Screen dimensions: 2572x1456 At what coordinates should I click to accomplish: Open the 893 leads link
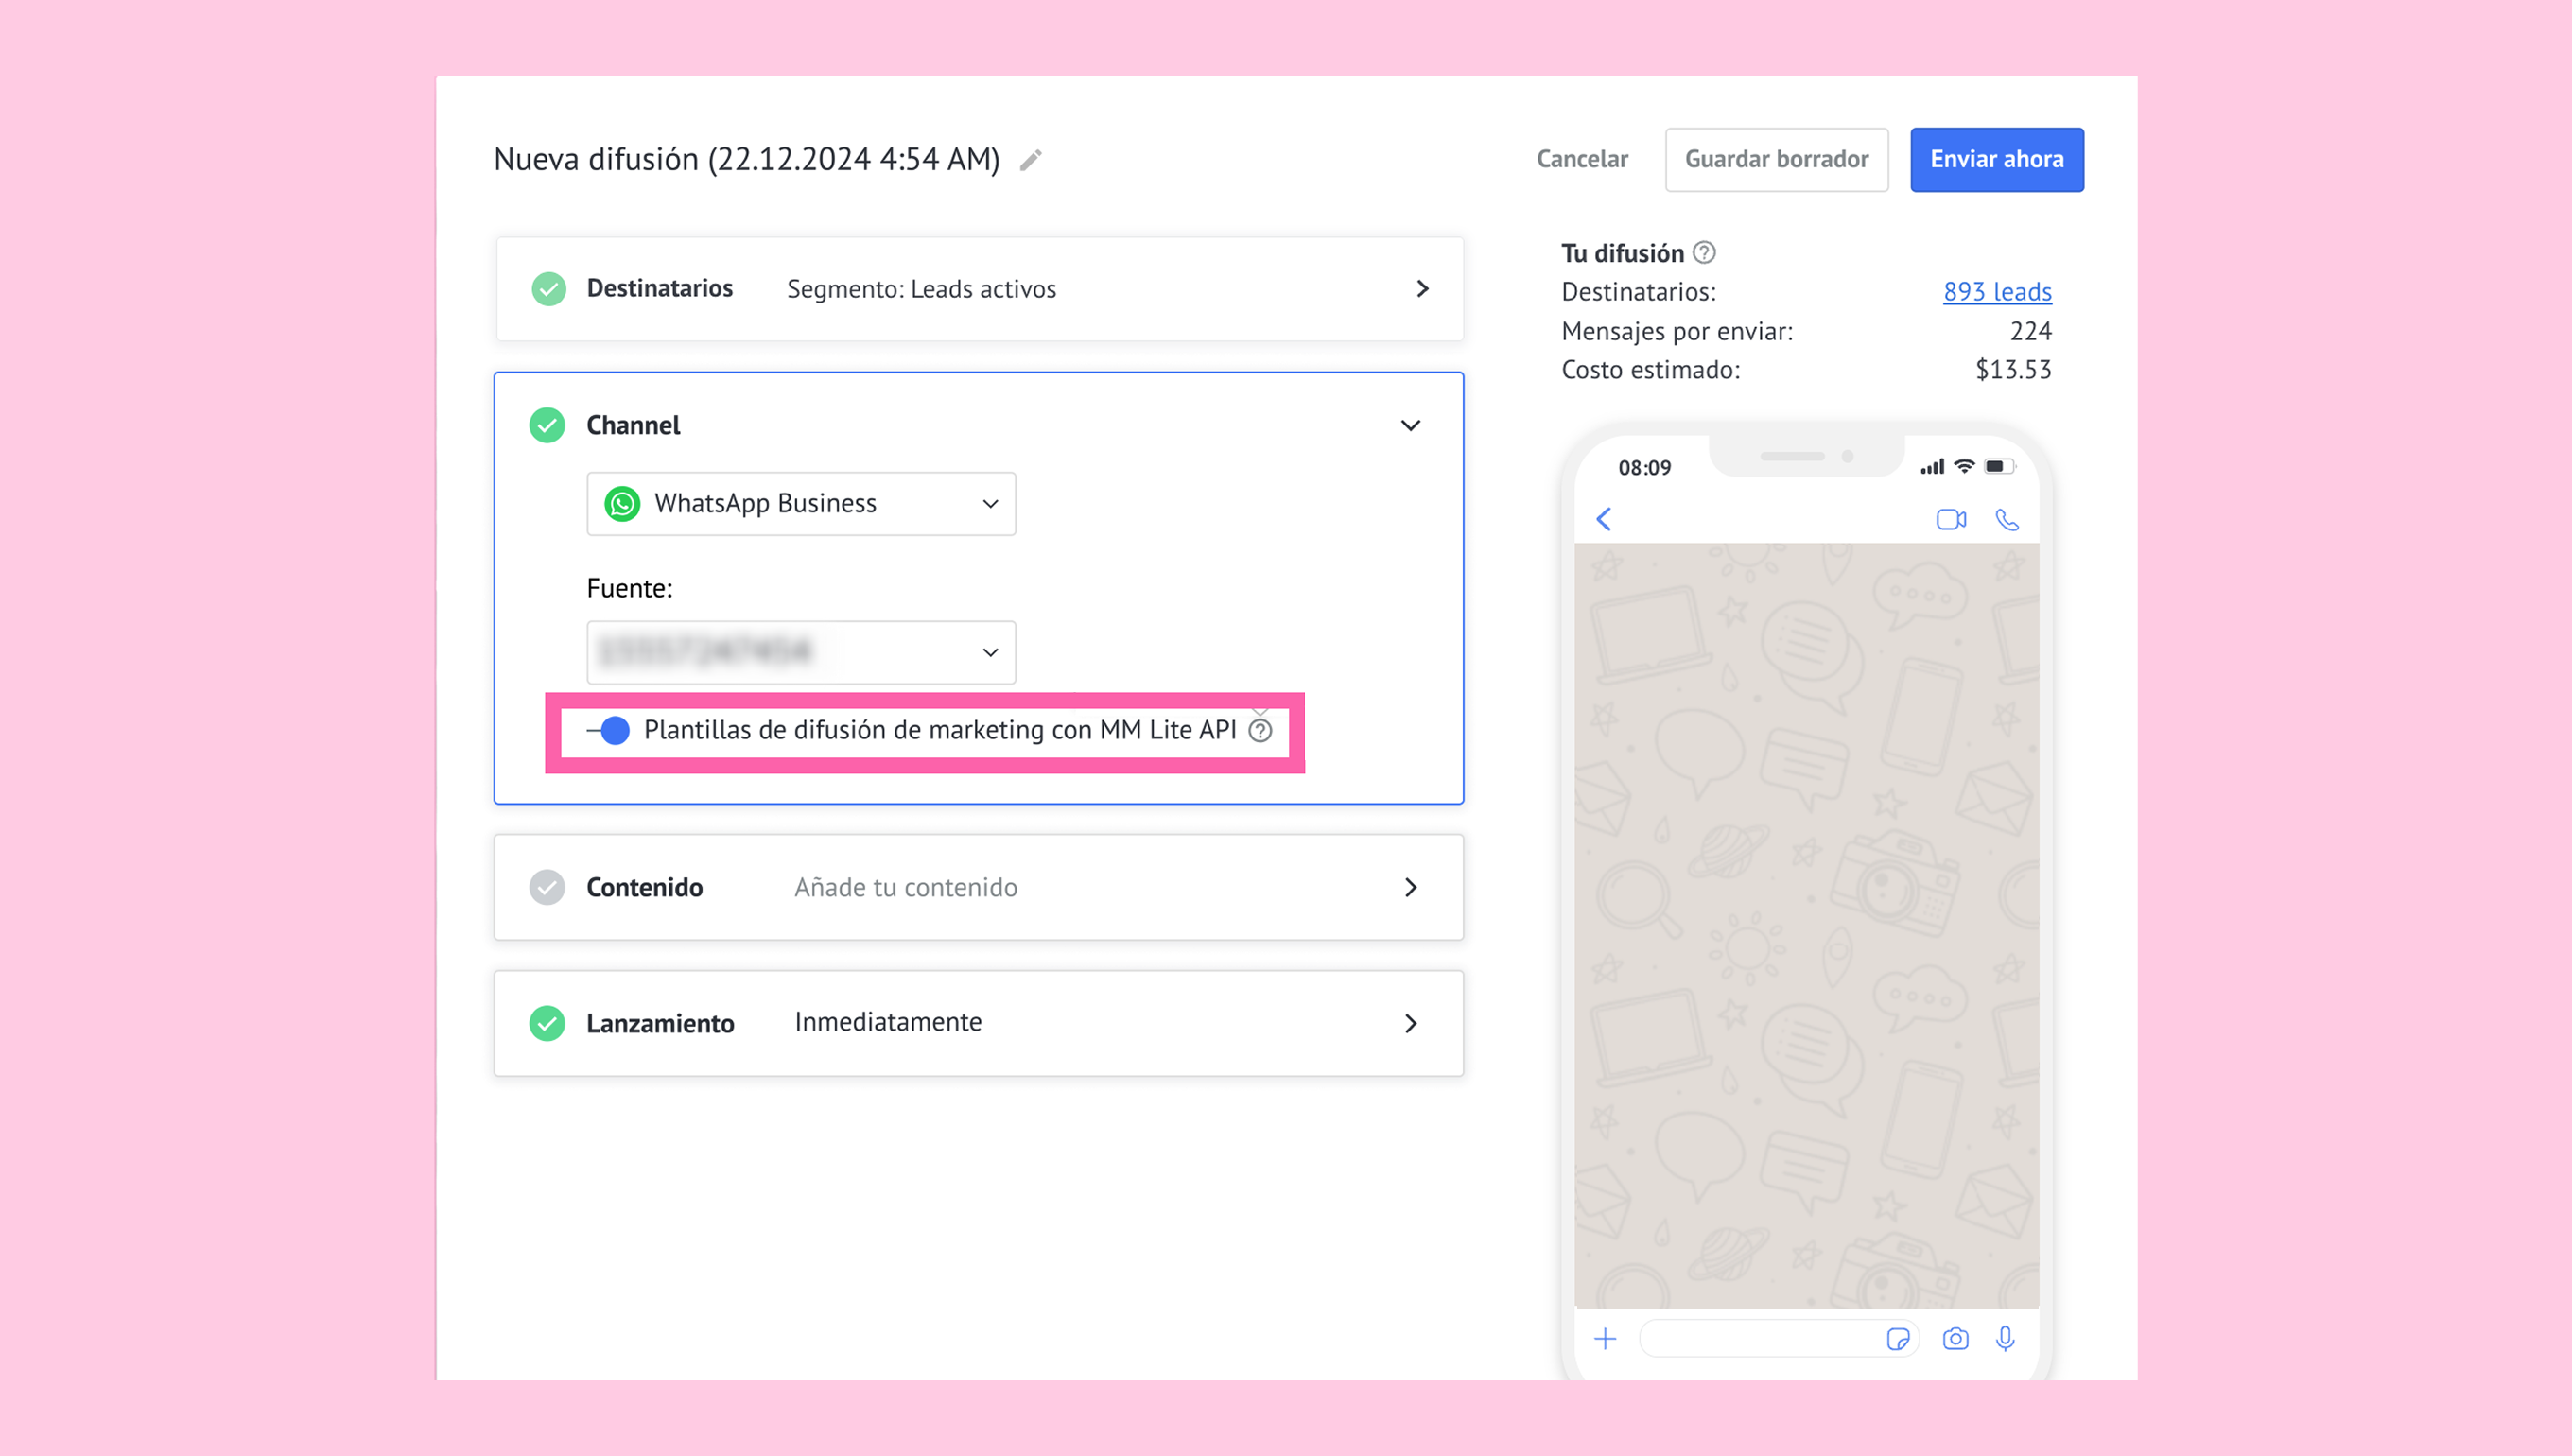pos(1997,292)
